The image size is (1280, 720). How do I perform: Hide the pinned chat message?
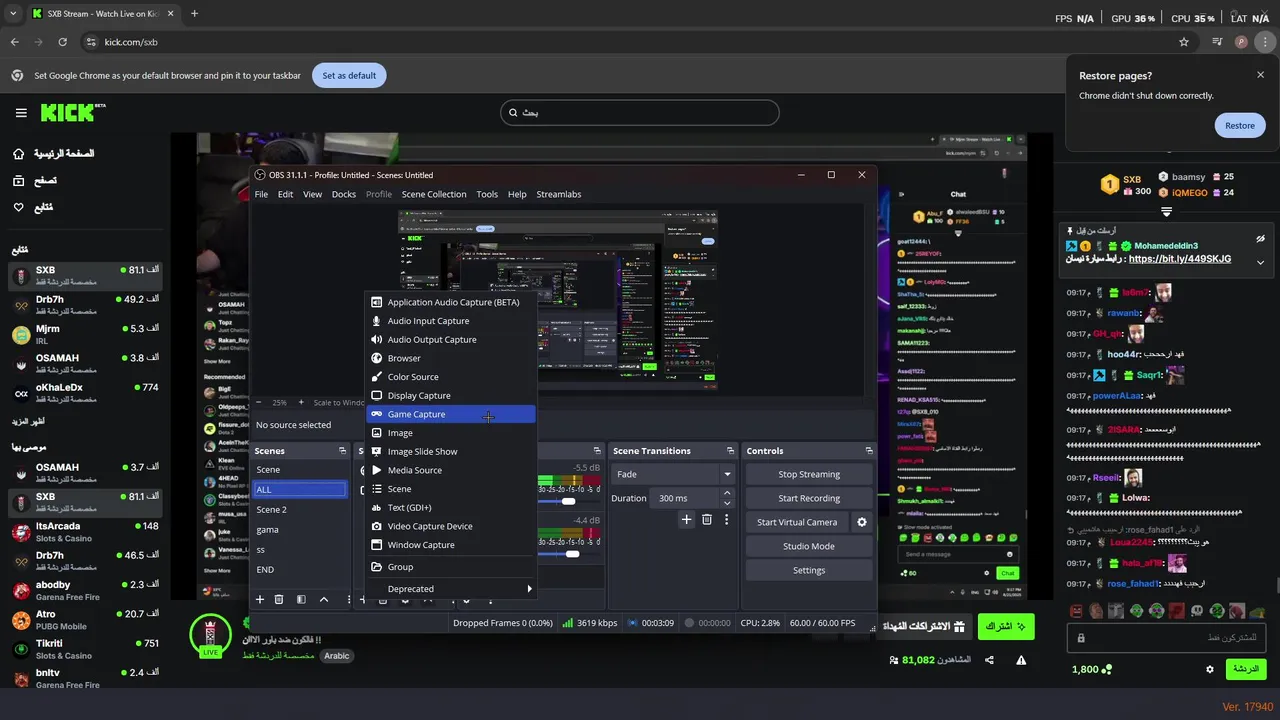1260,239
